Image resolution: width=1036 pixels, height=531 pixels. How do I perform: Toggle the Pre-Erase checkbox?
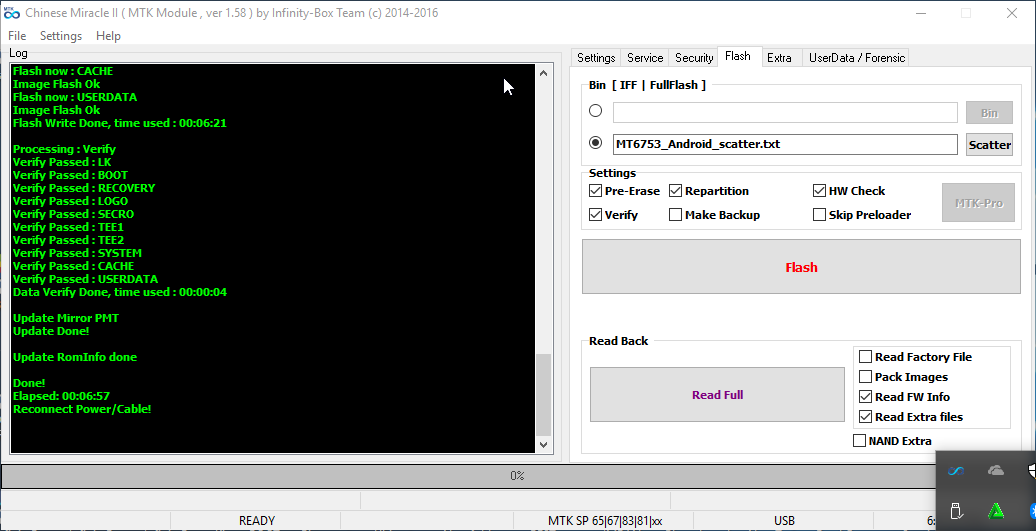click(595, 191)
